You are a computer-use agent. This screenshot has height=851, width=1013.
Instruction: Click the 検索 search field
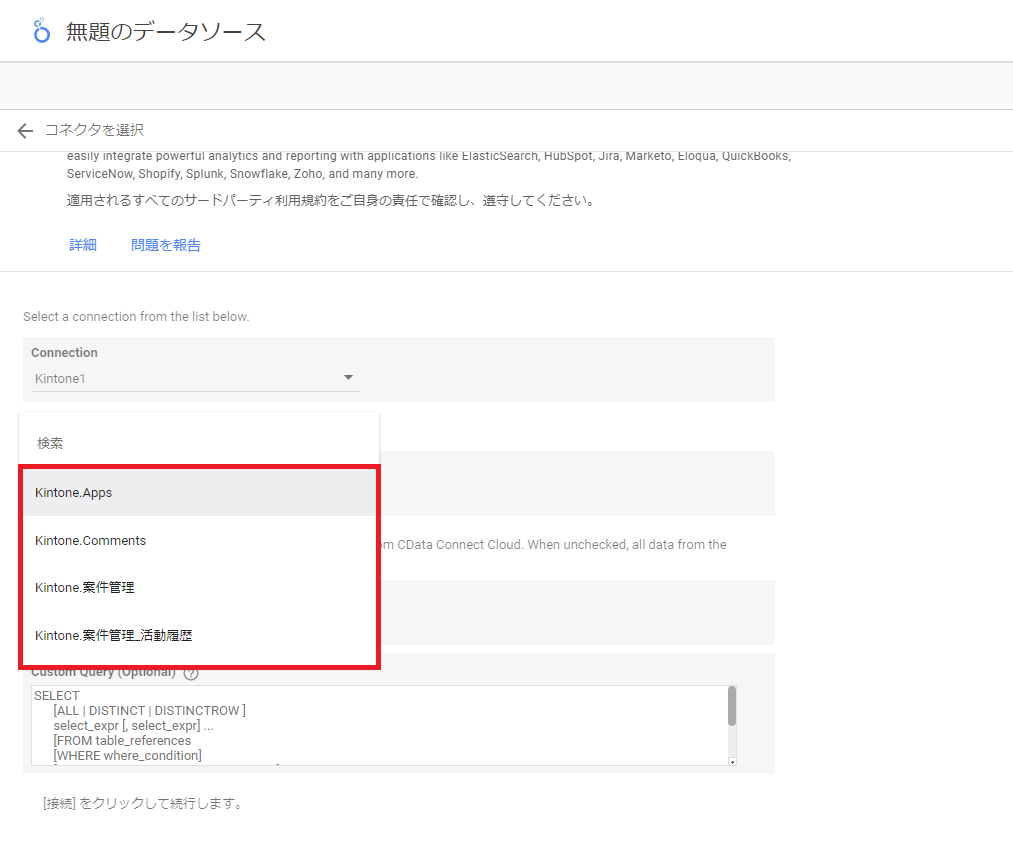tap(199, 443)
